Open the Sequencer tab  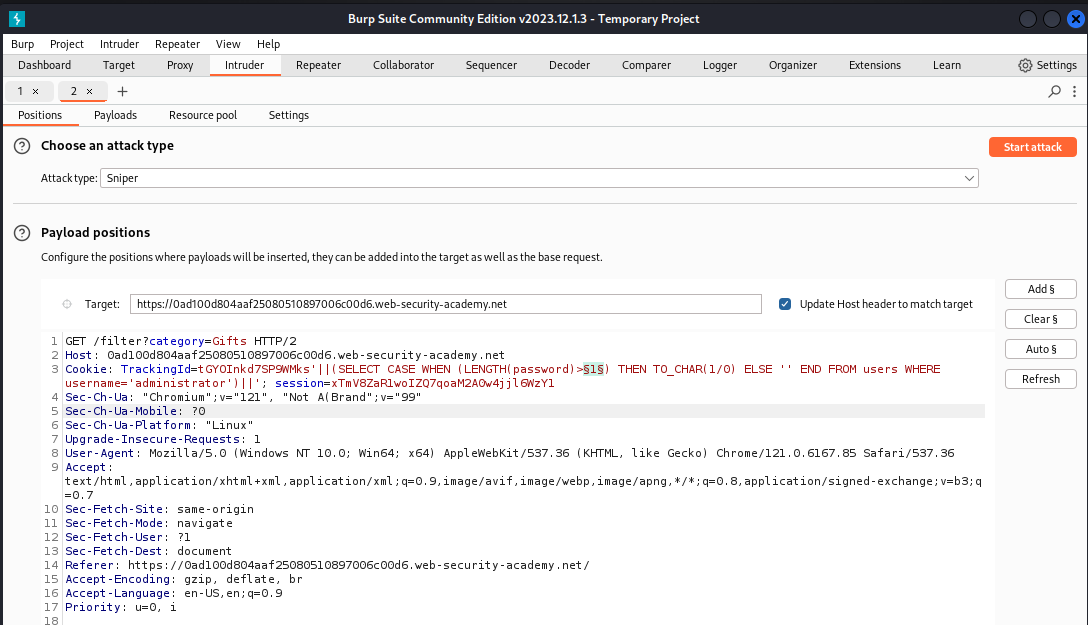click(491, 65)
